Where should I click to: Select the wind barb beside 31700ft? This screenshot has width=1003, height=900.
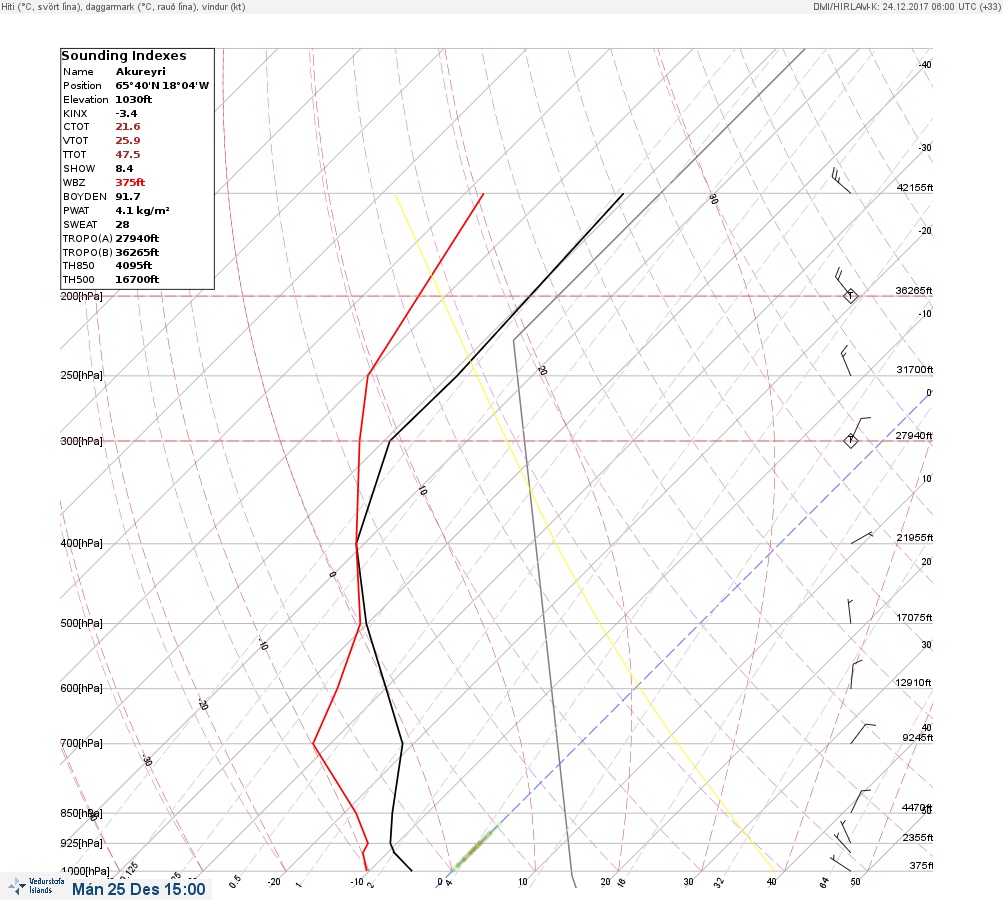tap(846, 361)
